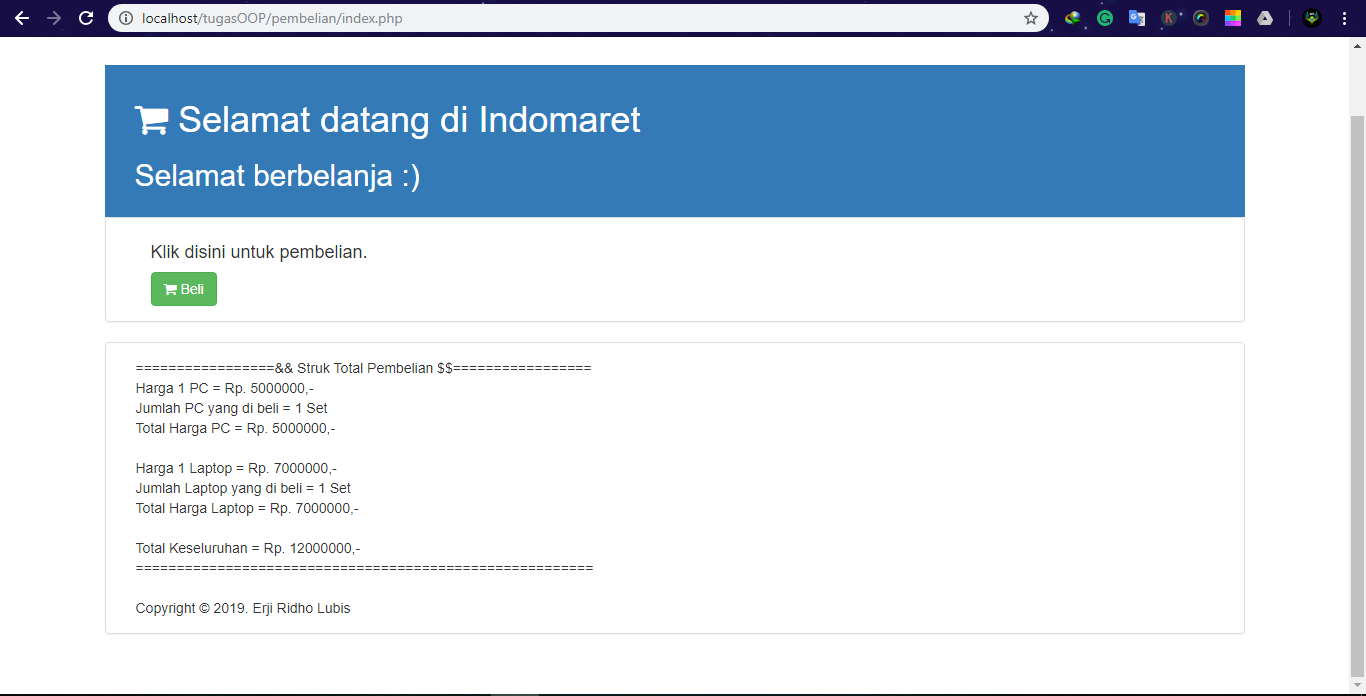Open the Grammarly extension
1366x696 pixels.
(x=1105, y=18)
